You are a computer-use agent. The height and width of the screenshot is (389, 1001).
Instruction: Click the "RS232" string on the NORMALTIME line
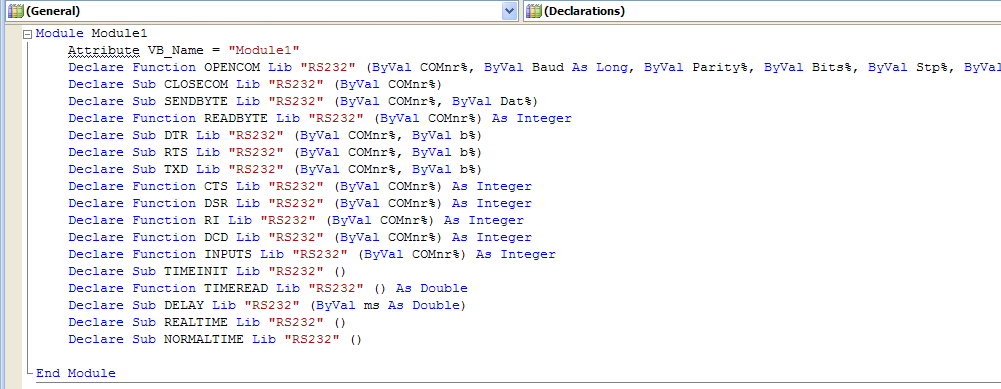coord(312,339)
